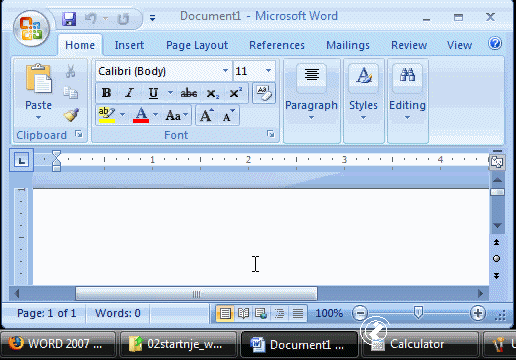Open the References tab
Screen dimensions: 516x360
[x=277, y=45]
